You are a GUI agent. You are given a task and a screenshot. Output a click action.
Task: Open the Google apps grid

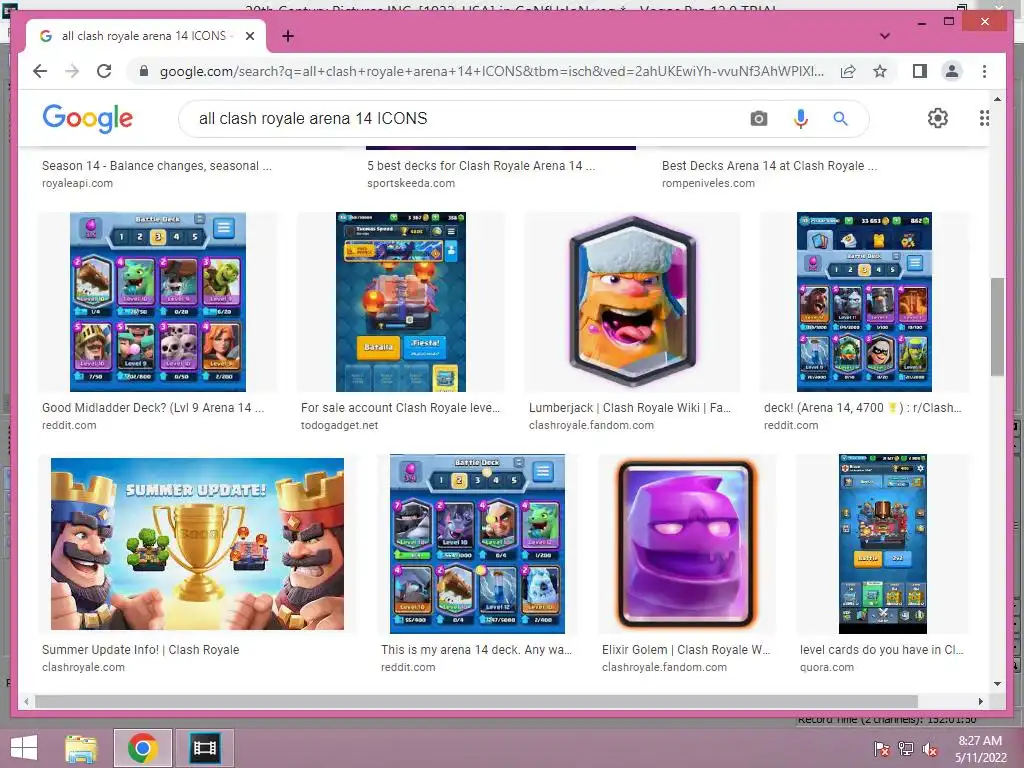click(984, 118)
